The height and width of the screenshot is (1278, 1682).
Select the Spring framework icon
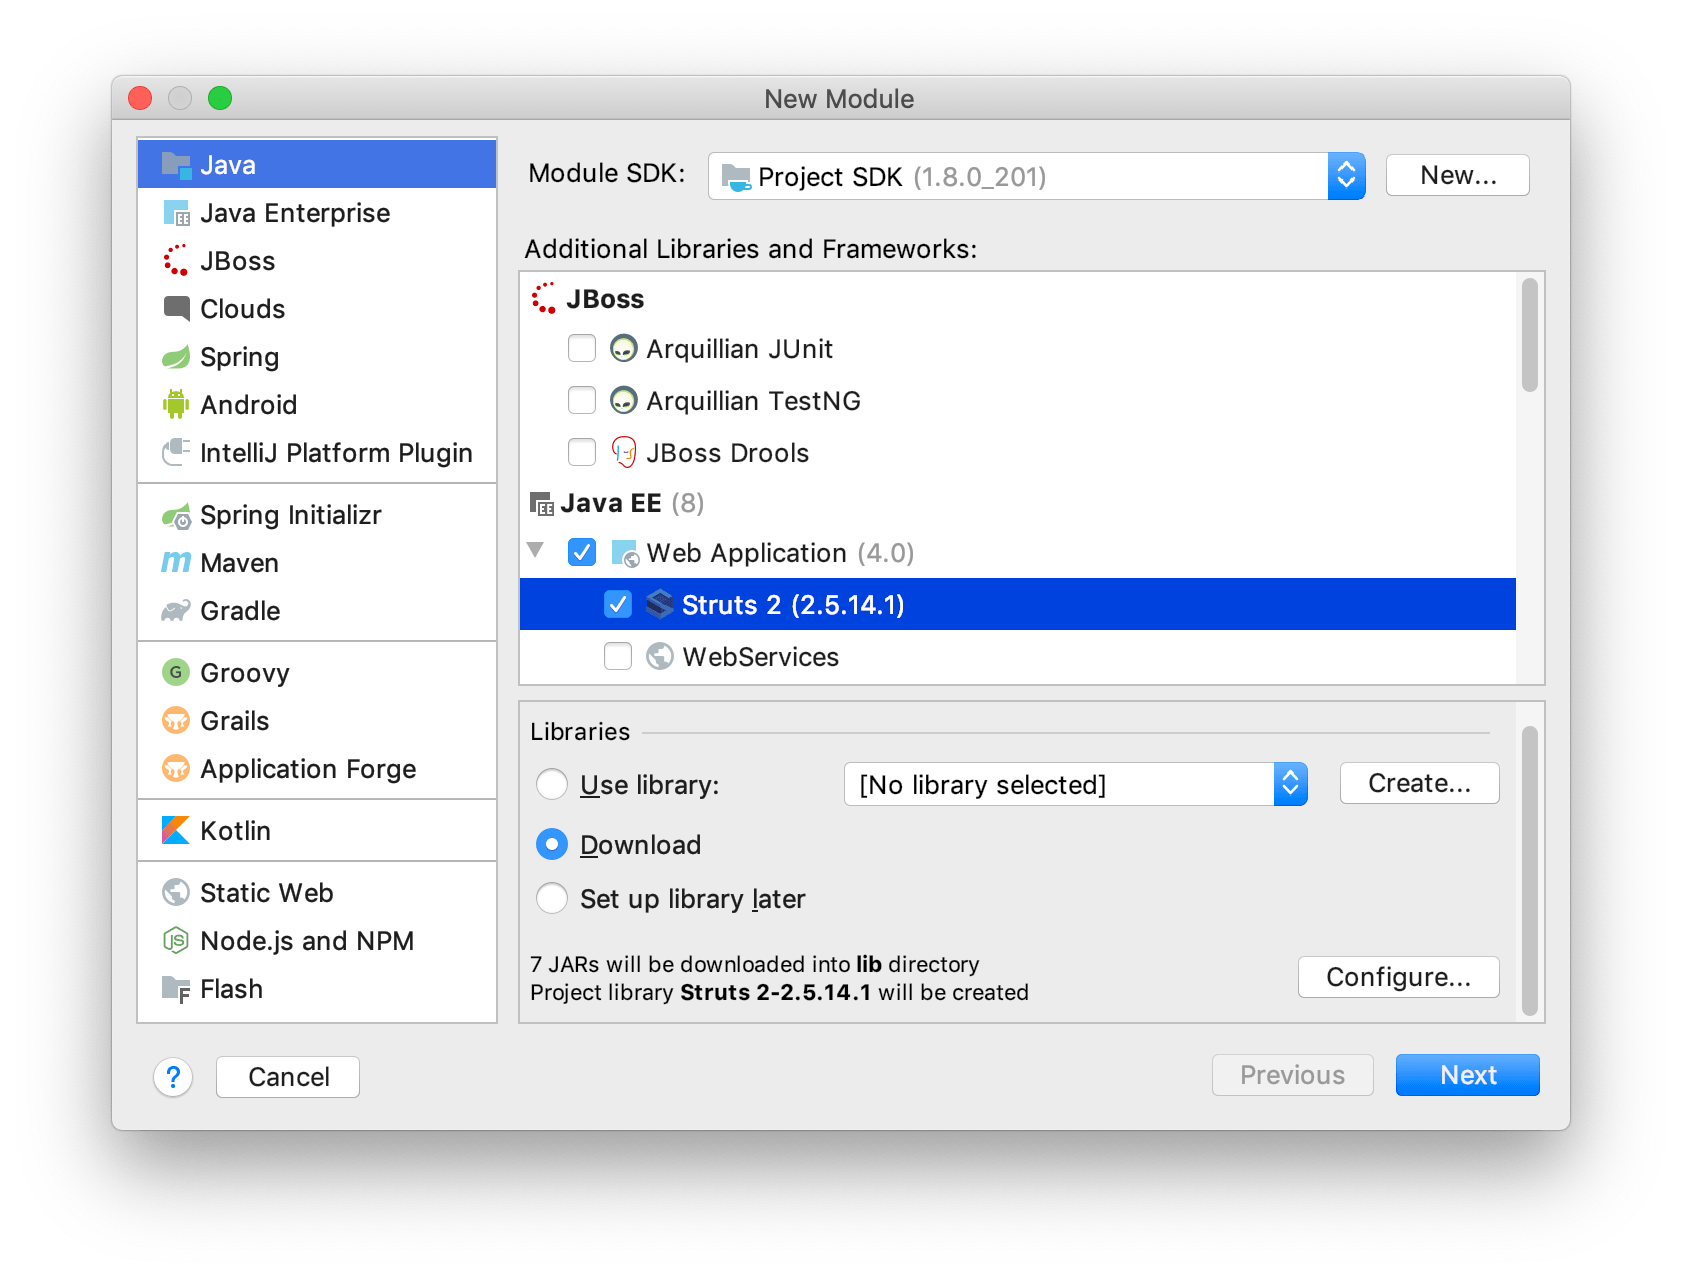click(x=176, y=356)
